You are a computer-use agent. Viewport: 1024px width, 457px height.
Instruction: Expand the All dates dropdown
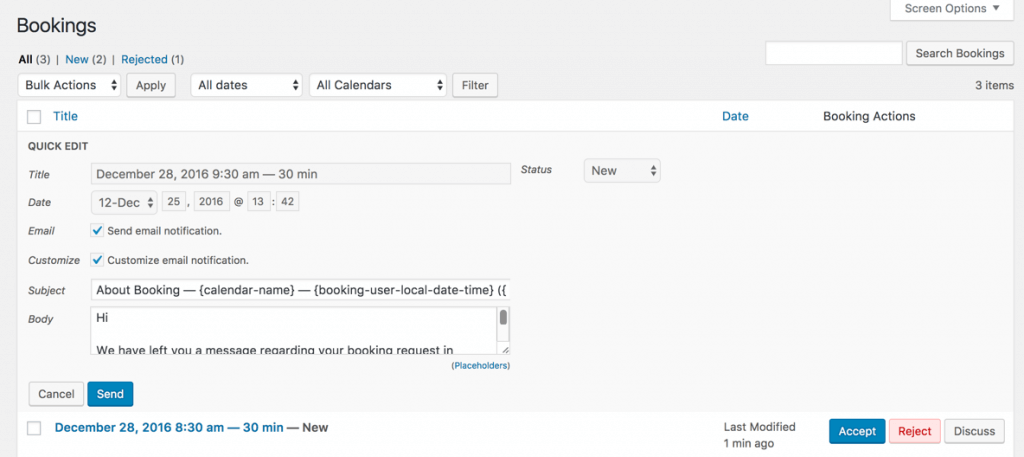[247, 85]
